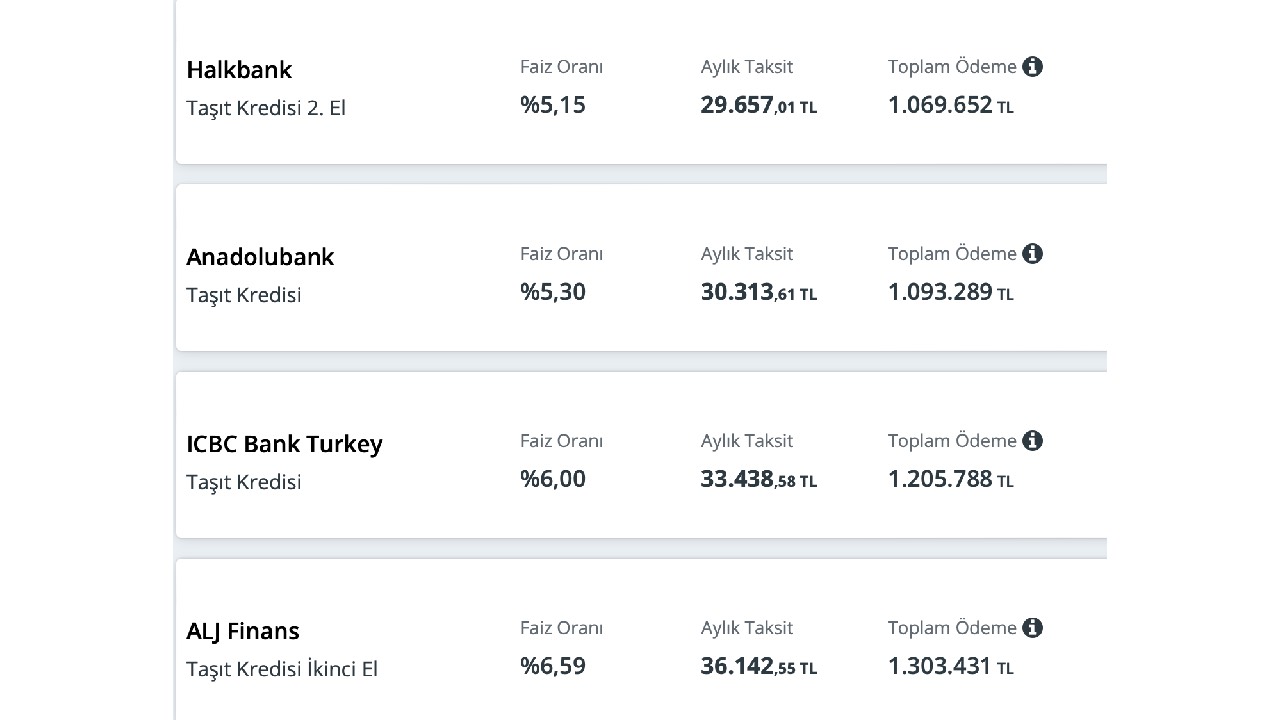Click ICBC interest rate %6,00
This screenshot has width=1280, height=720.
click(x=553, y=479)
